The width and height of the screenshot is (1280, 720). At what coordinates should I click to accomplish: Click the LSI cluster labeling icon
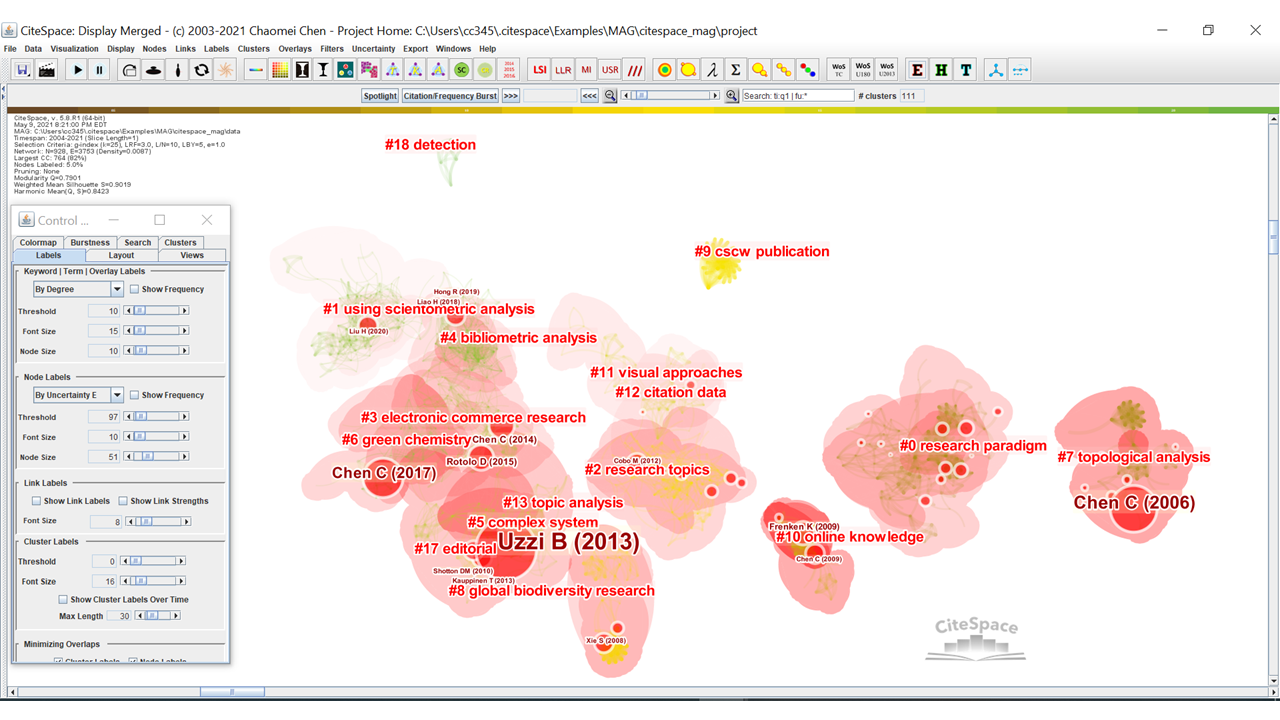click(540, 70)
